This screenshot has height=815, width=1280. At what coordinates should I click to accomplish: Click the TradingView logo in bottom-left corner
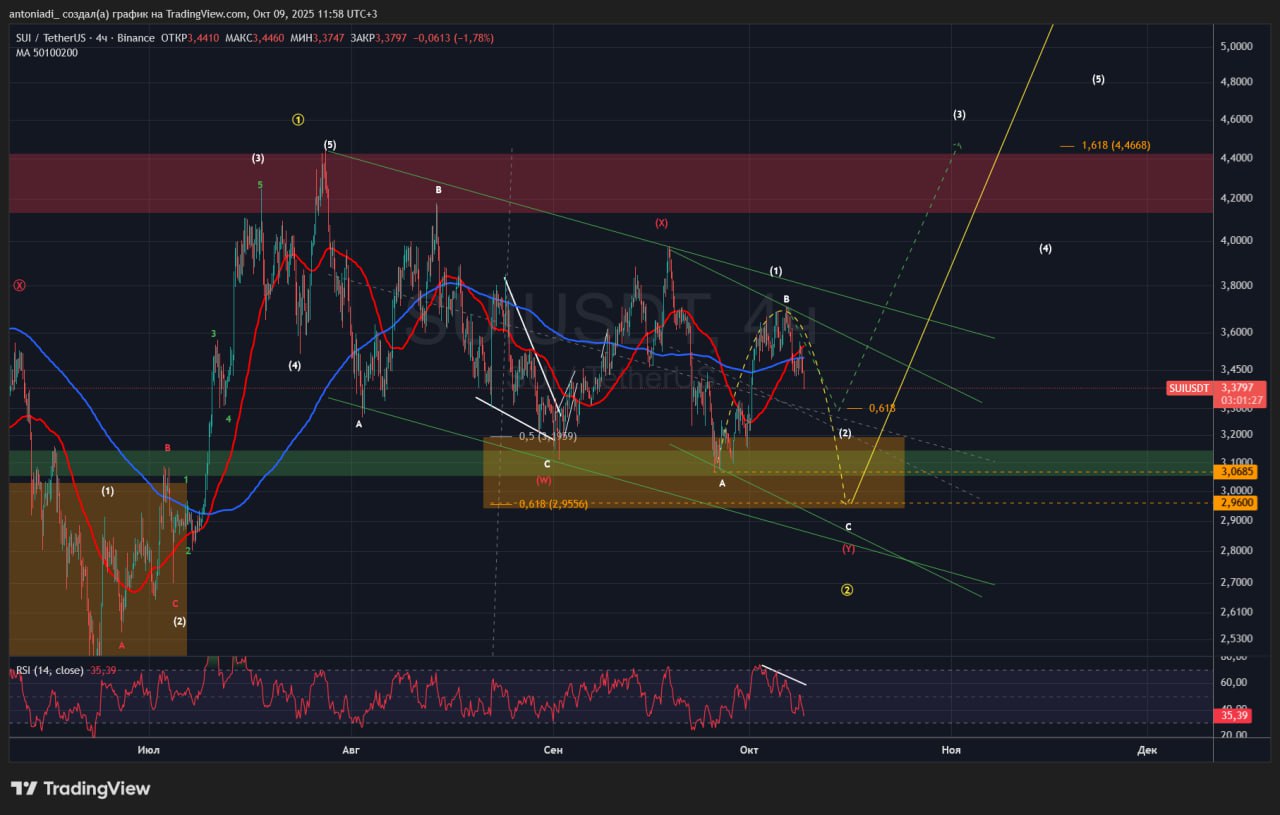point(80,789)
